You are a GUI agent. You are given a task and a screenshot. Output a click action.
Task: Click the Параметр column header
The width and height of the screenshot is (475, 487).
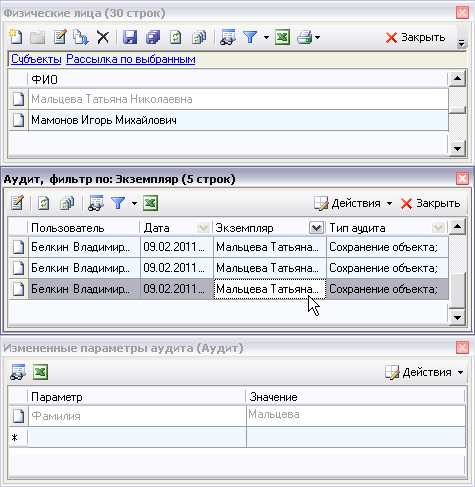click(x=137, y=397)
